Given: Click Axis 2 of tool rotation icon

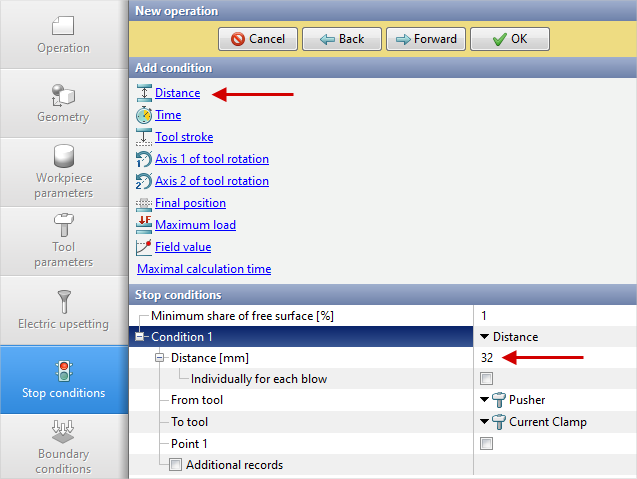Looking at the screenshot, I should click(x=144, y=181).
